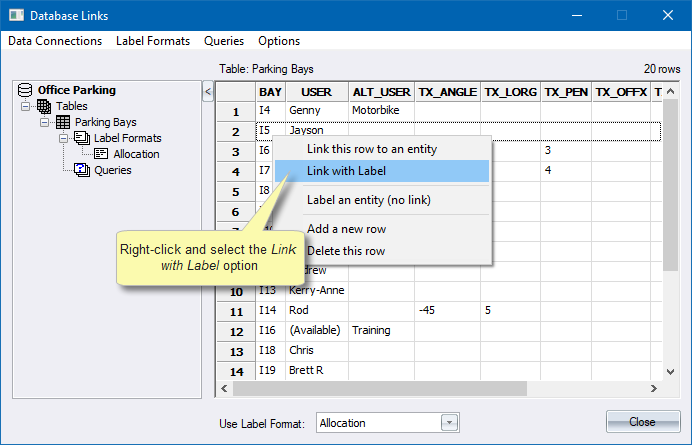Open the Label Formats menu
The image size is (692, 445).
pos(153,41)
